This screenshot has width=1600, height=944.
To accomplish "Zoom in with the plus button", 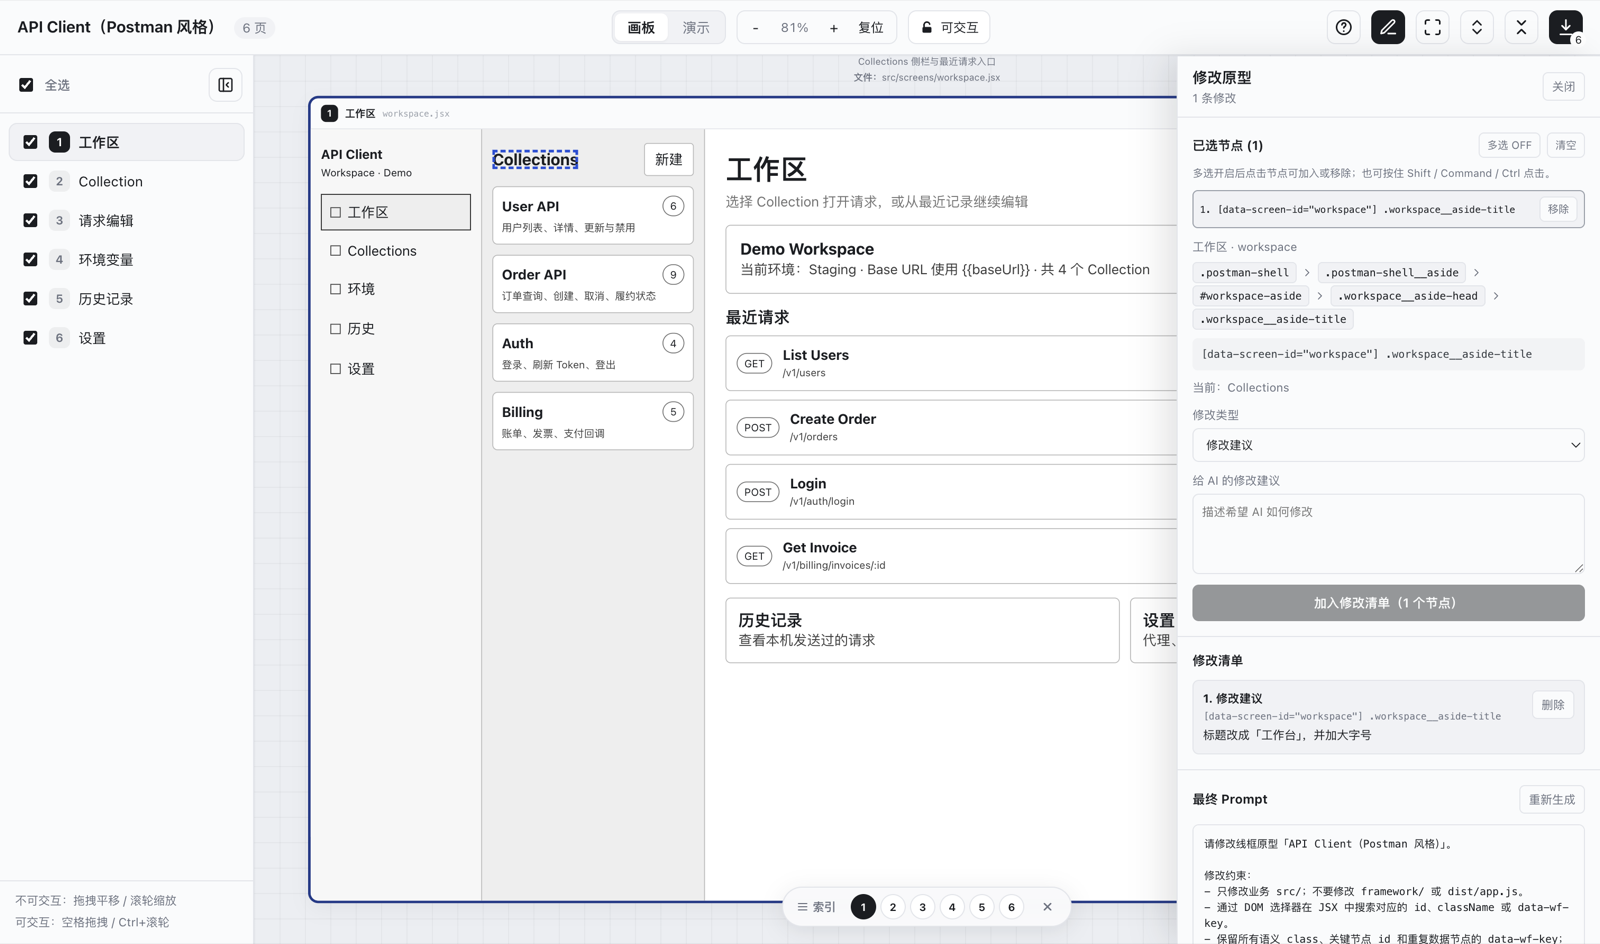I will [x=834, y=28].
